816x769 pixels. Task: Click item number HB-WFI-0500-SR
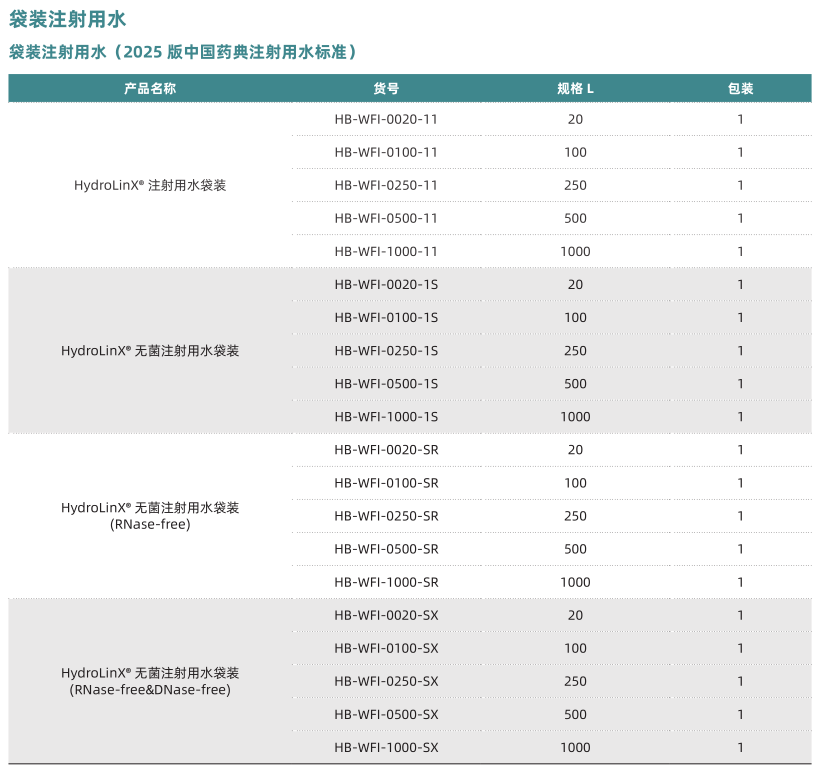click(x=386, y=549)
